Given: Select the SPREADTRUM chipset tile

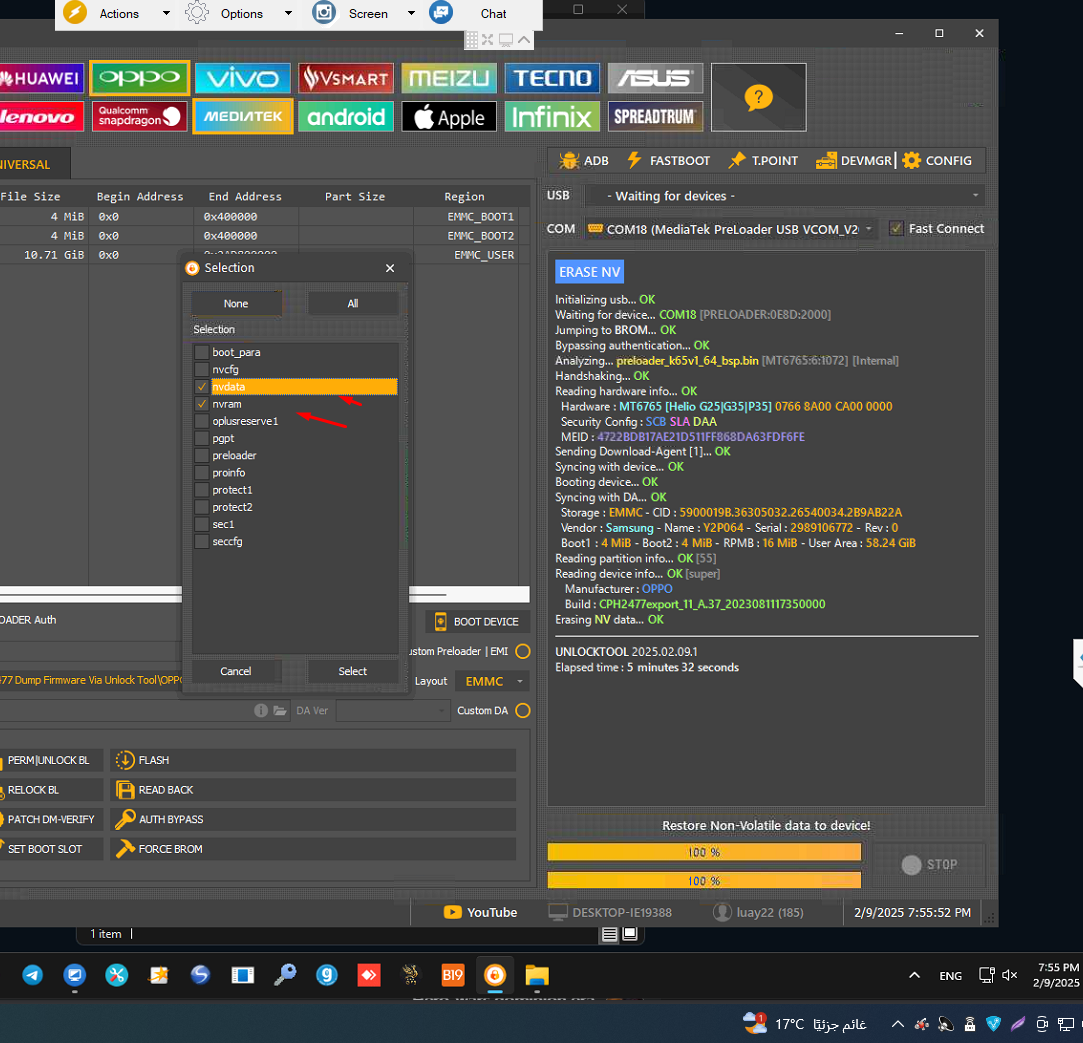Looking at the screenshot, I should (655, 117).
